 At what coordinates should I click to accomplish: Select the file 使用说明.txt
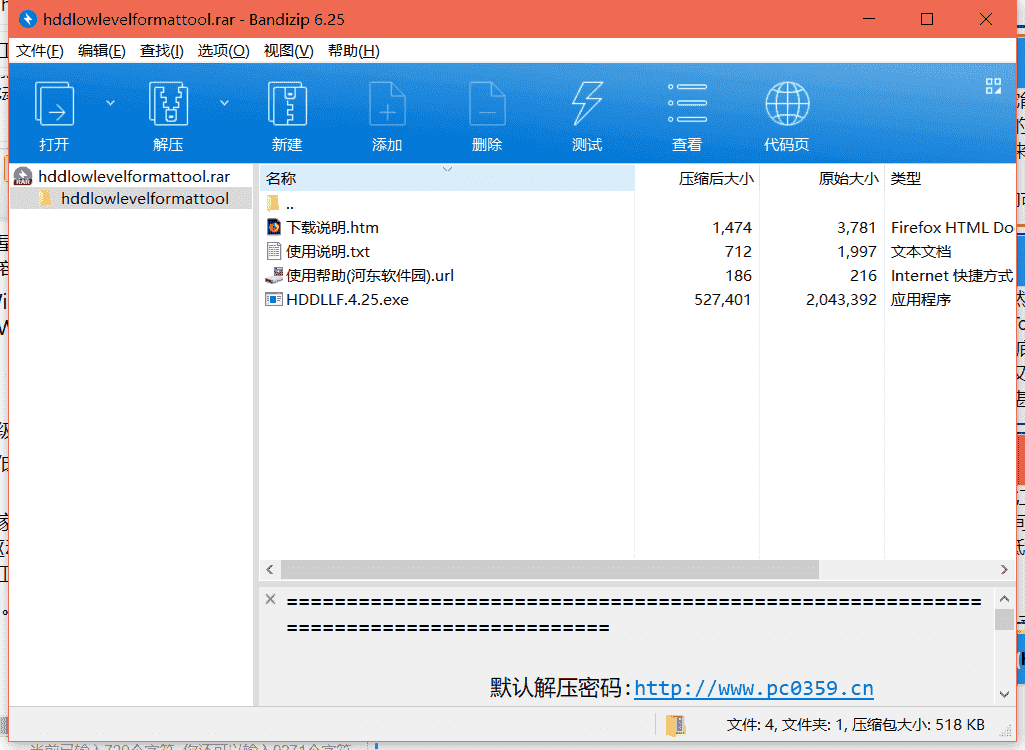pyautogui.click(x=328, y=252)
